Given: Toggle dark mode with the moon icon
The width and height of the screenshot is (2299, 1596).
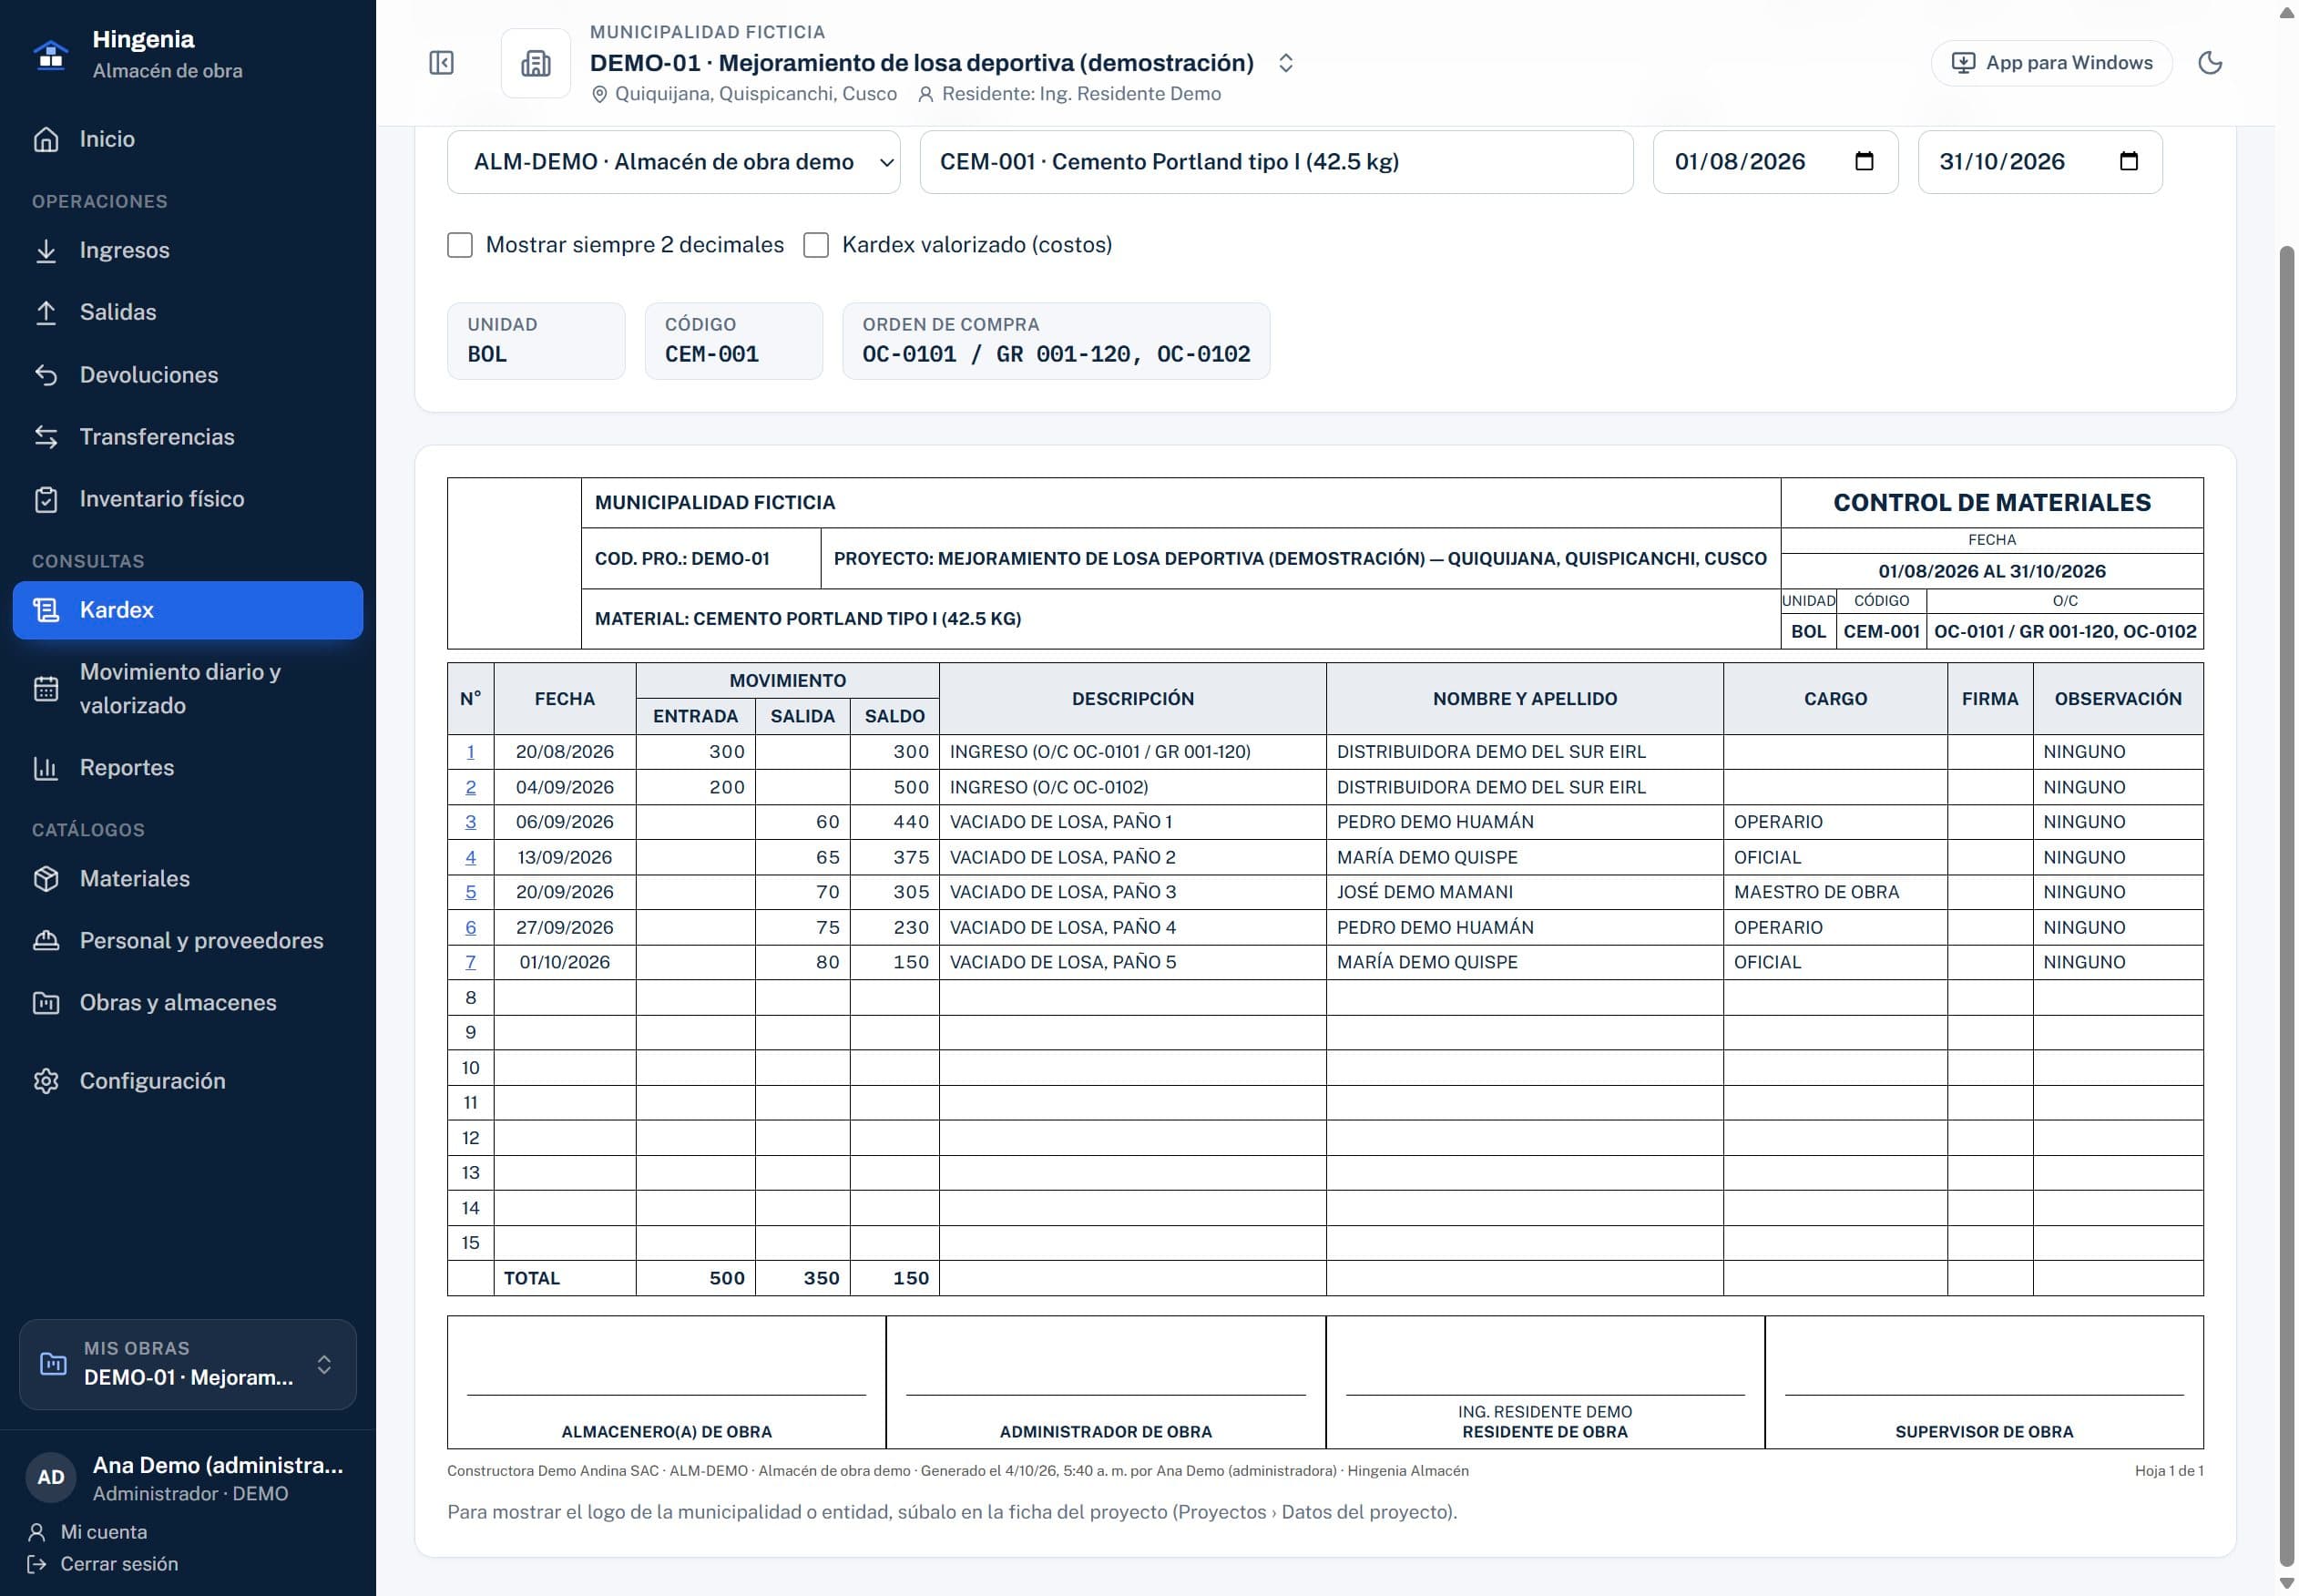Looking at the screenshot, I should point(2209,63).
